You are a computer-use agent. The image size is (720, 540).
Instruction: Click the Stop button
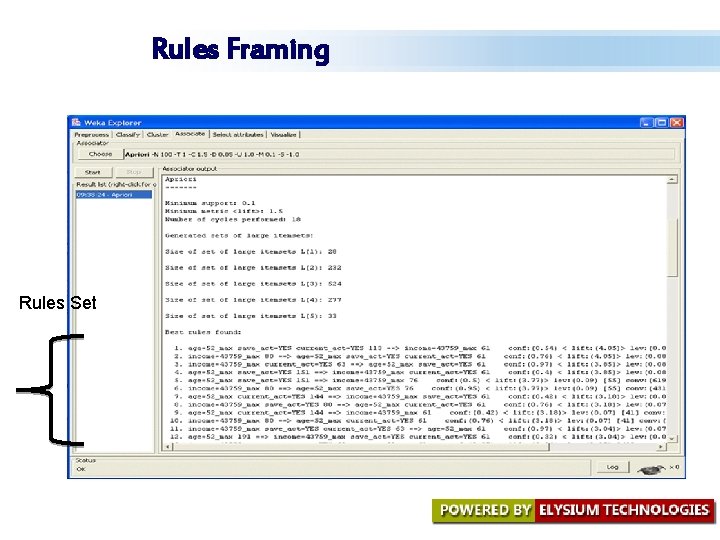(x=134, y=172)
